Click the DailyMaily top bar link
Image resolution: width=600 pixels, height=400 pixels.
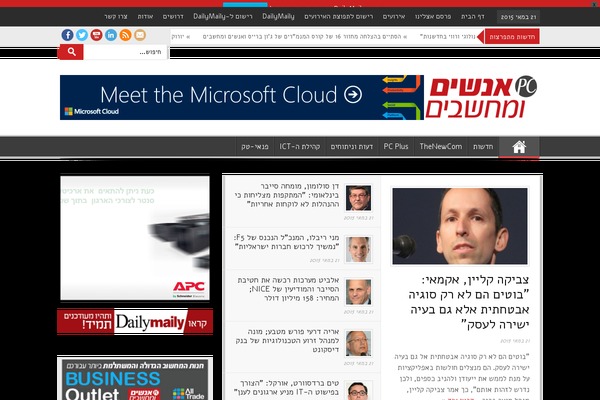point(278,16)
